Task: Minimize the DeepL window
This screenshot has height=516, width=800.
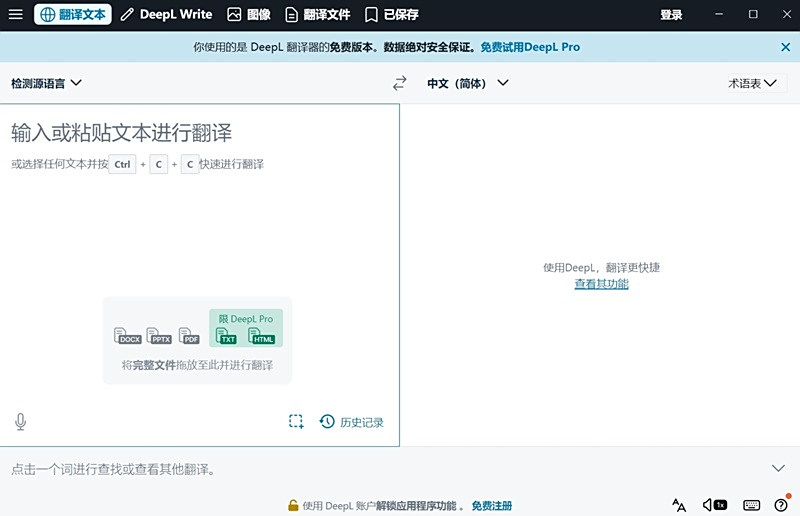Action: (719, 14)
